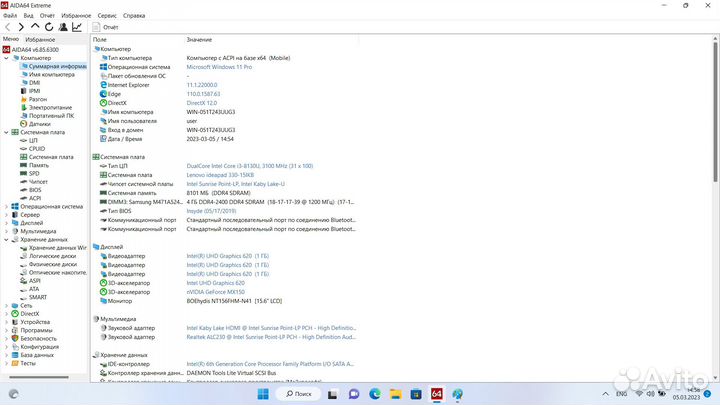Viewport: 720px width, 405px height.
Task: Expand the Безопасность tree node
Action: [x=5, y=338]
